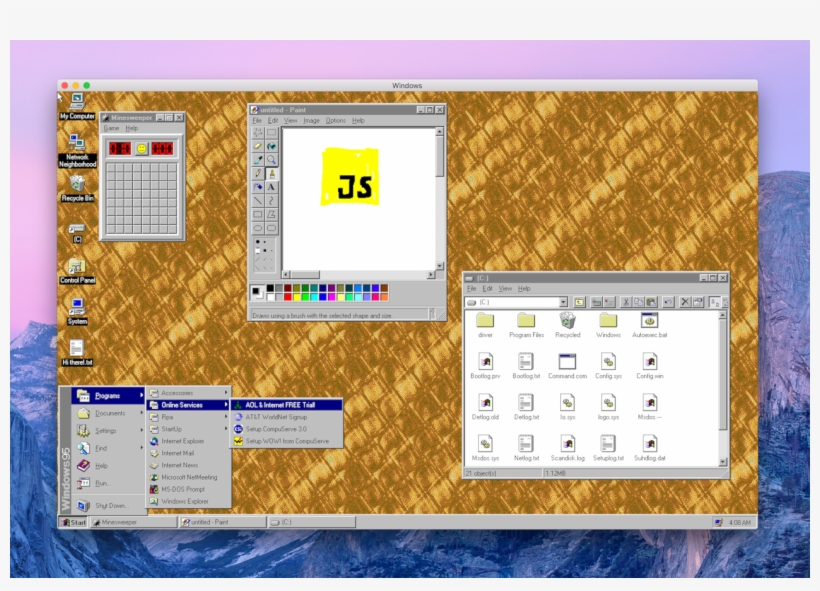This screenshot has width=820, height=591.
Task: Choose Setup CompuServe 3.0 menu entry
Action: pos(287,429)
